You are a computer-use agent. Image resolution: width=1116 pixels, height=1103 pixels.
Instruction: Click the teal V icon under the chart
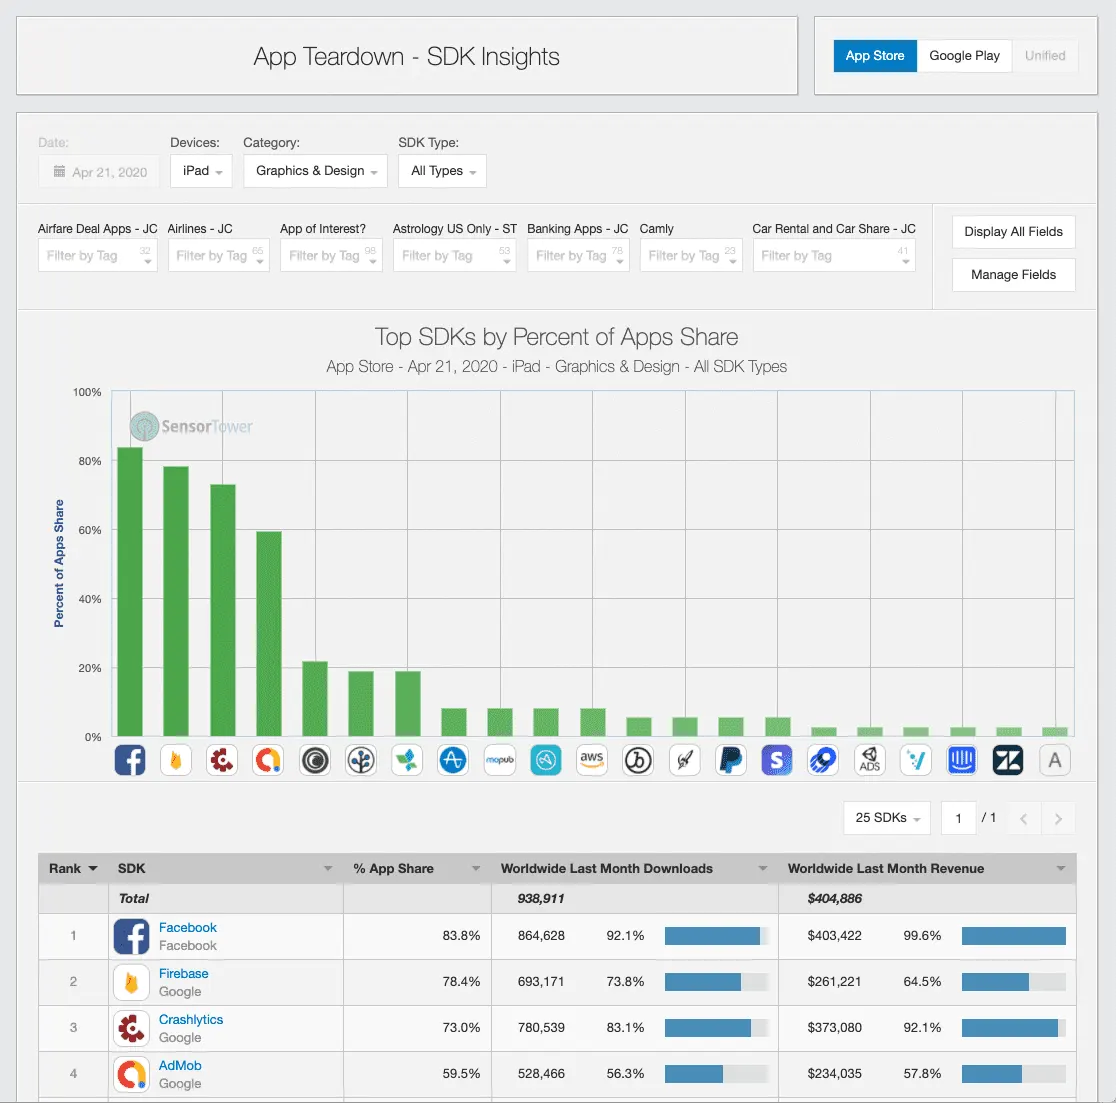coord(916,760)
